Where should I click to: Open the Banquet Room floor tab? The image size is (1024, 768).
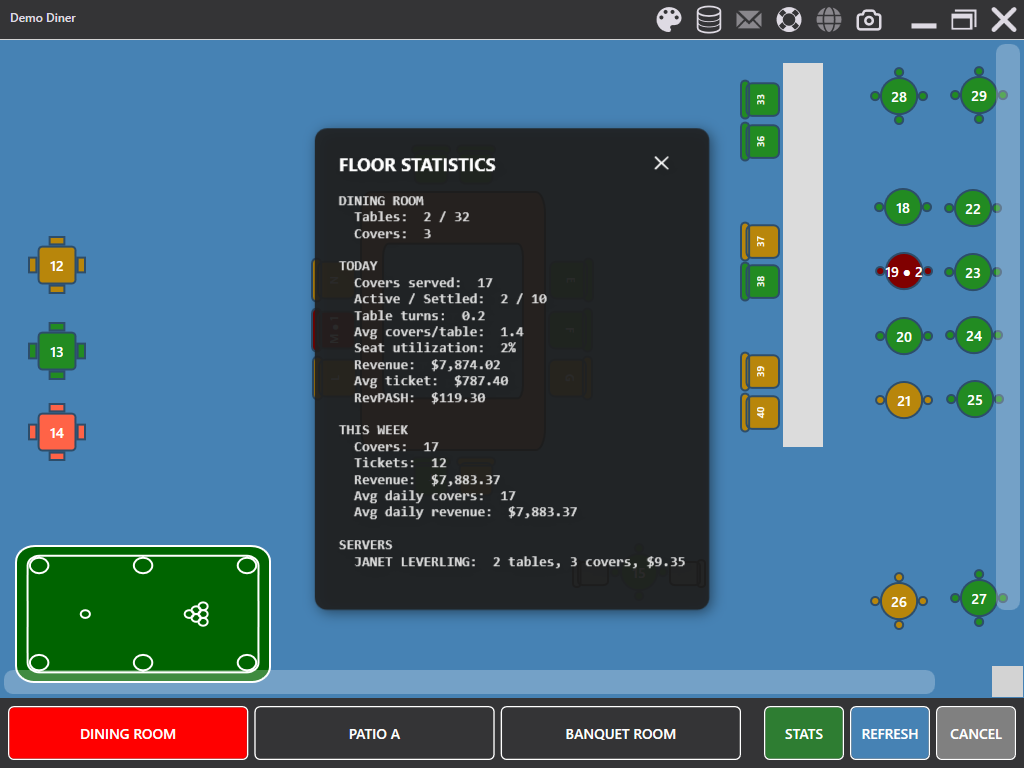[620, 734]
